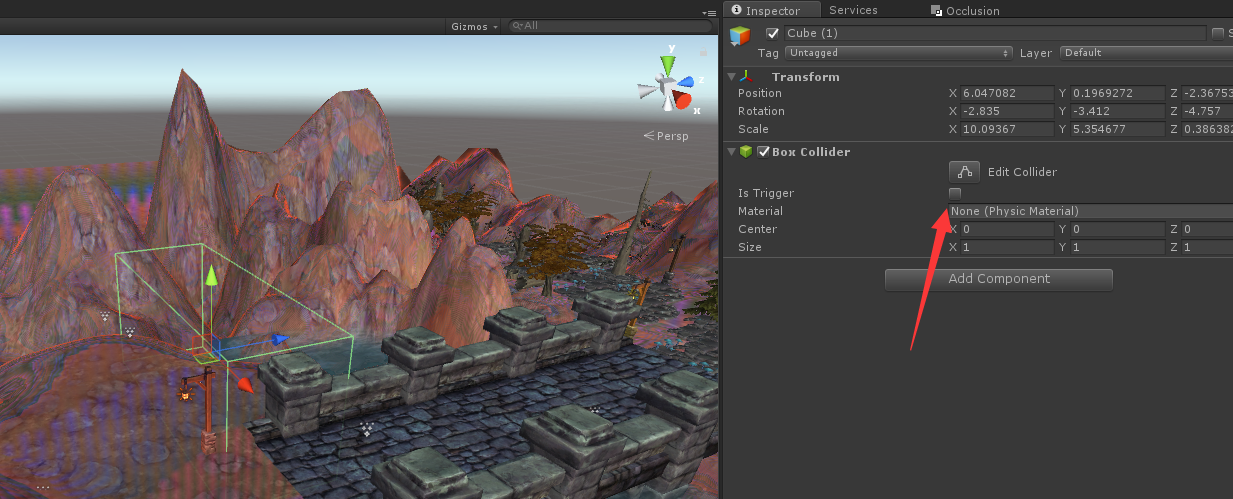Click the Occlusion tab icon
The width and height of the screenshot is (1233, 499).
[936, 11]
